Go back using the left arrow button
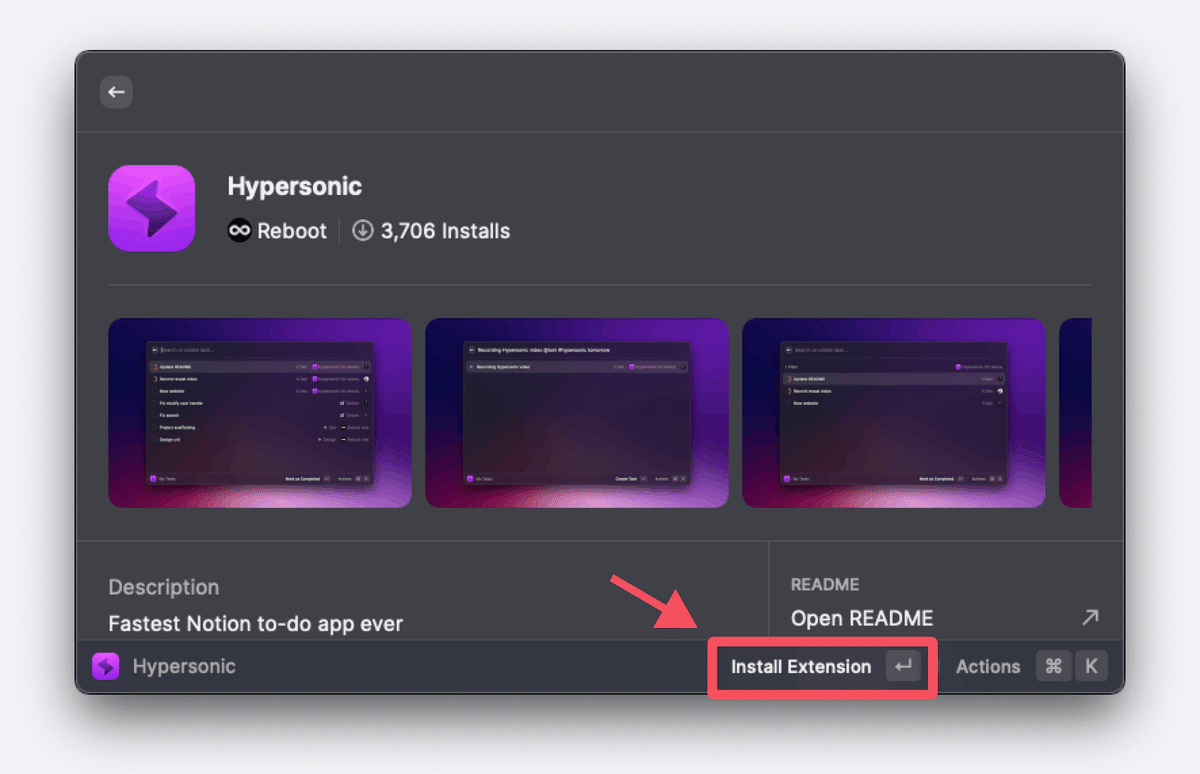The width and height of the screenshot is (1200, 774). [116, 92]
